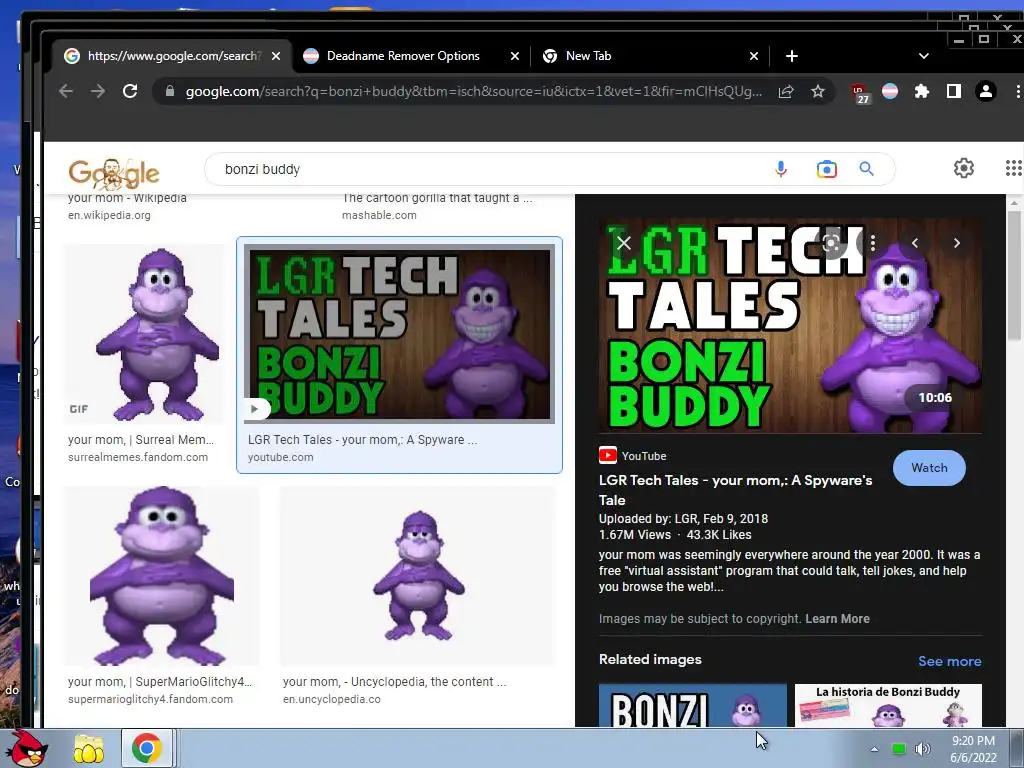Open the Learn More copyright link
This screenshot has height=768, width=1024.
coord(837,618)
